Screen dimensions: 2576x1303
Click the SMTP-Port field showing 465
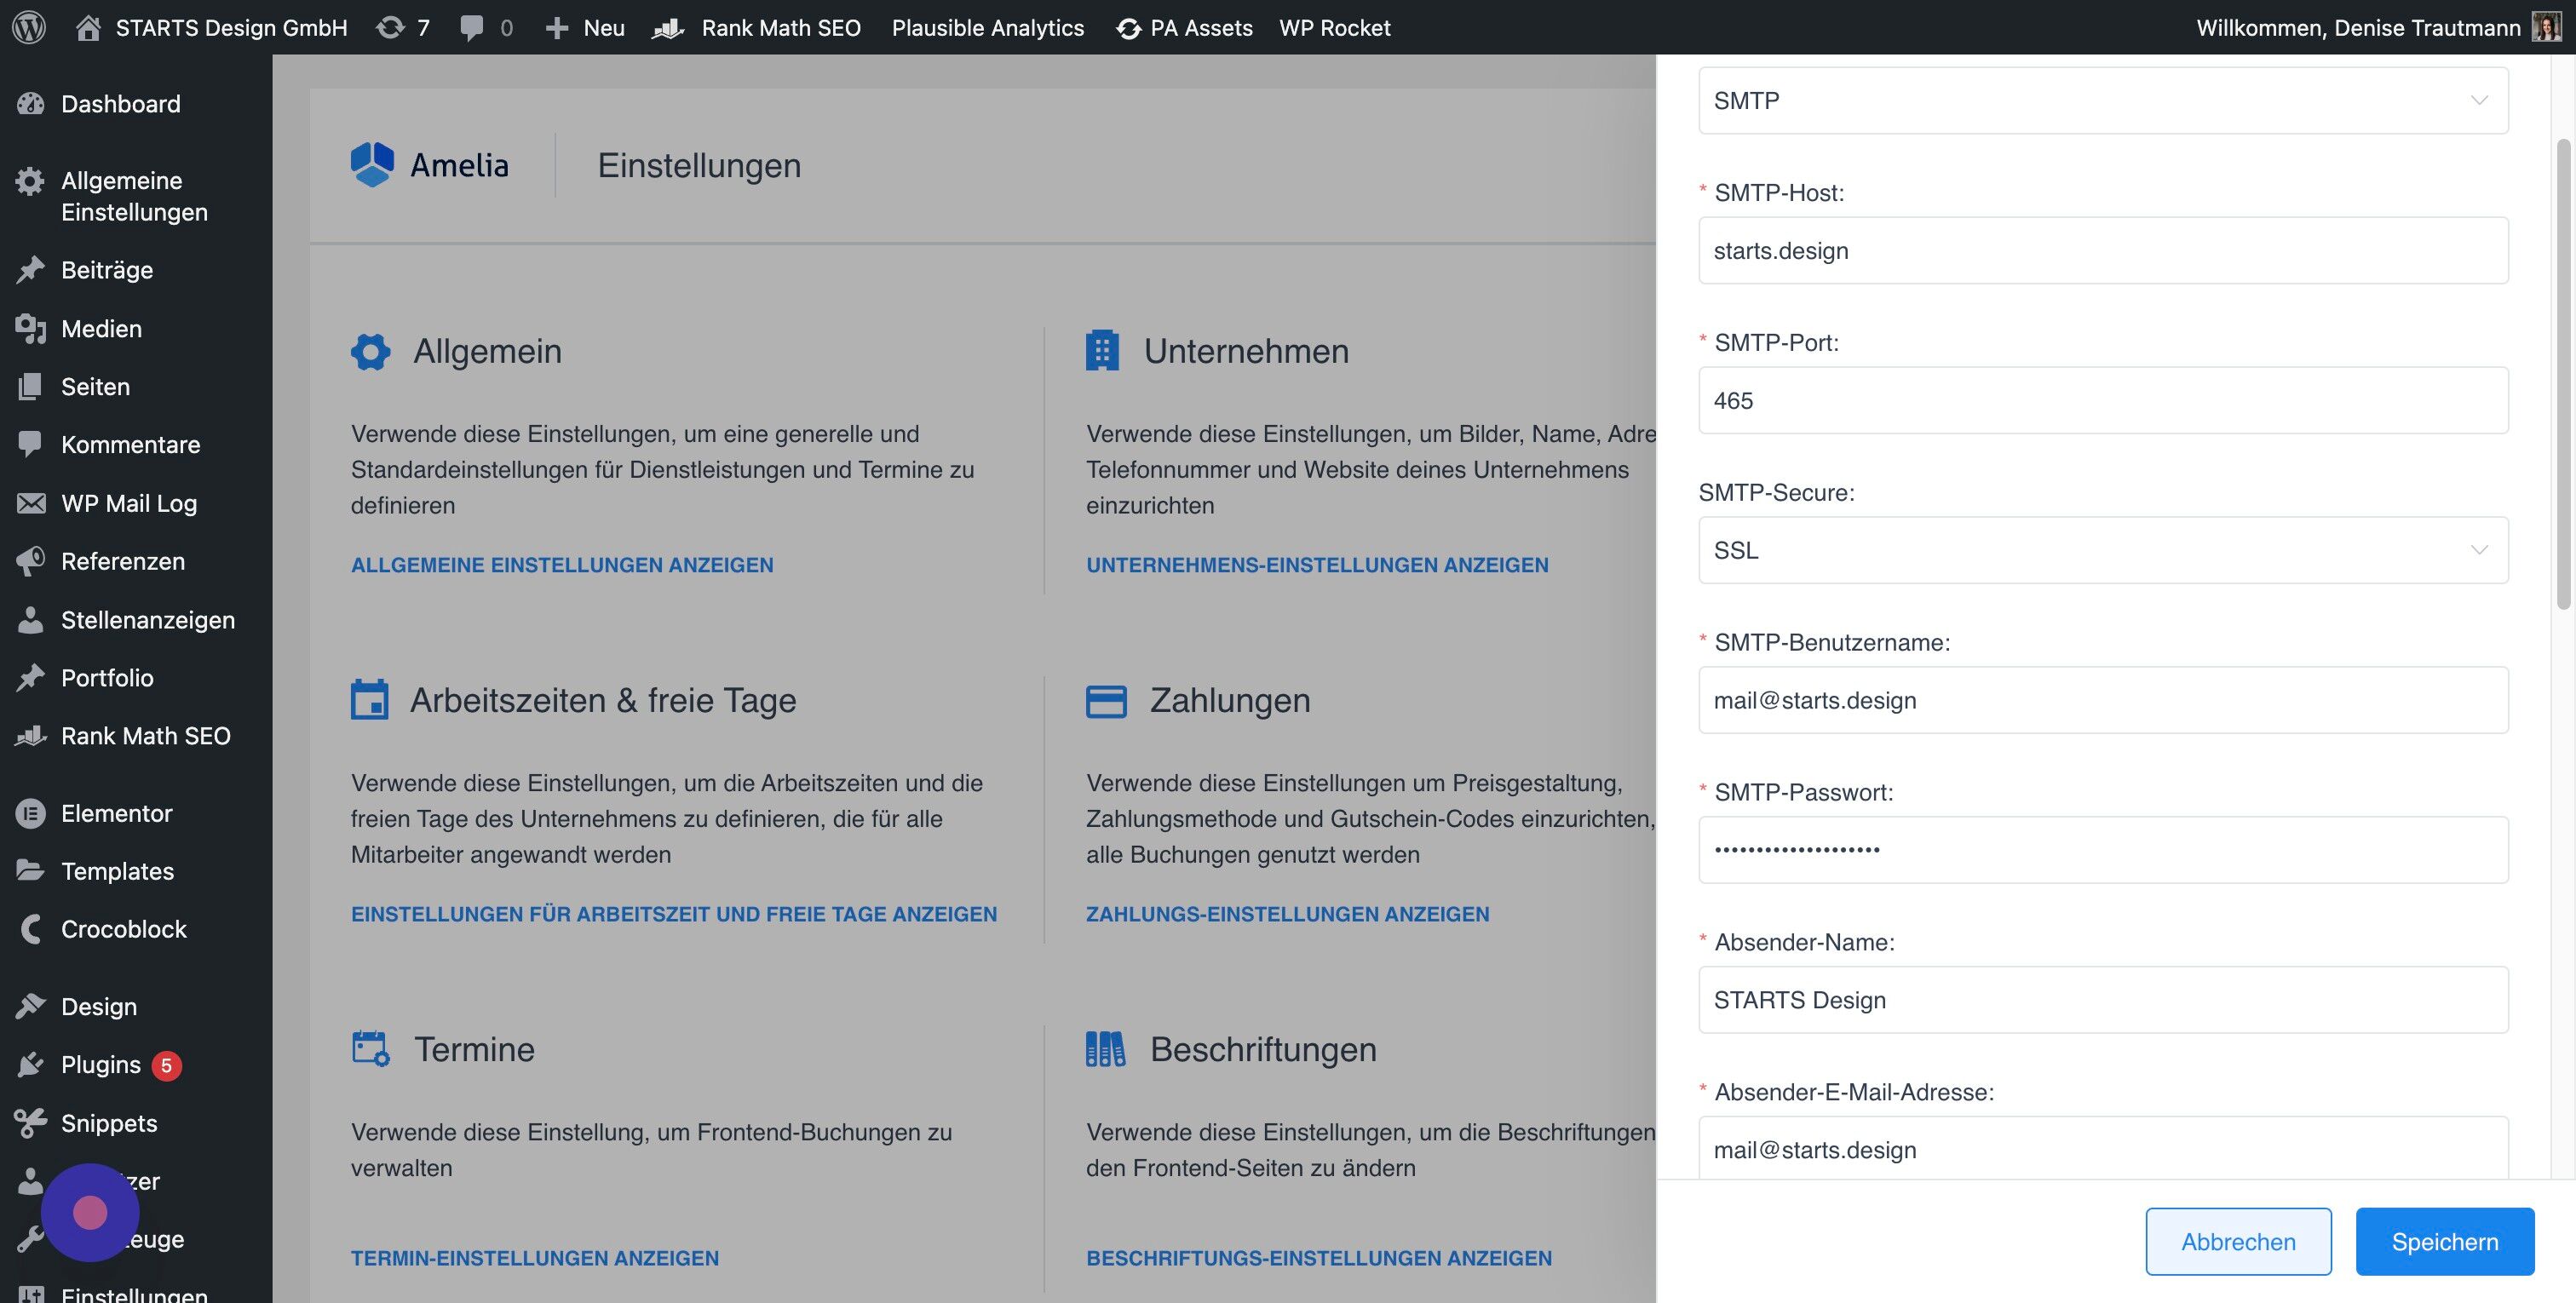click(2103, 400)
